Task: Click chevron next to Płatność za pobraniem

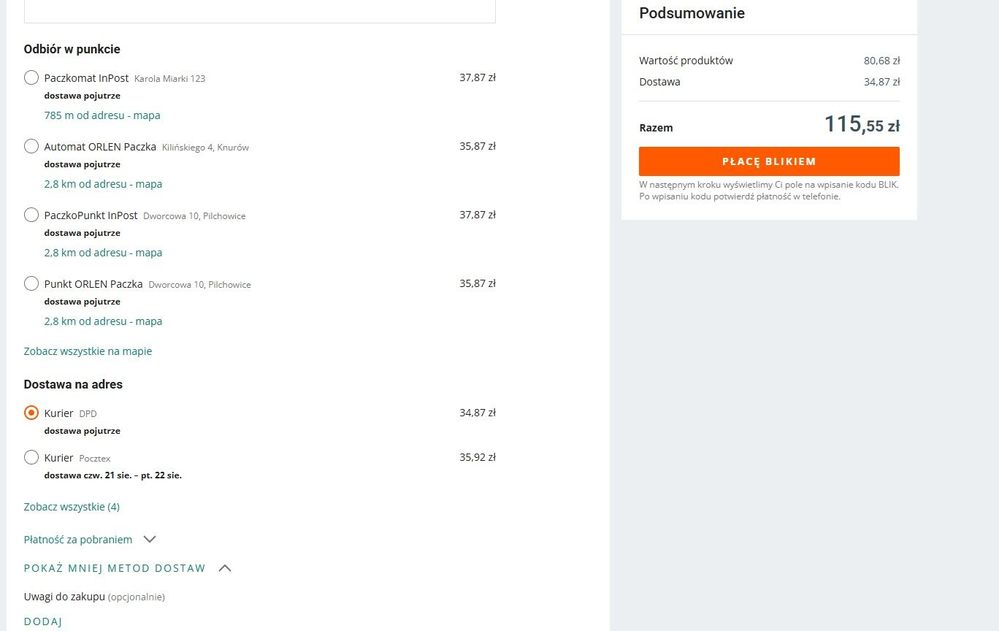Action: click(150, 540)
